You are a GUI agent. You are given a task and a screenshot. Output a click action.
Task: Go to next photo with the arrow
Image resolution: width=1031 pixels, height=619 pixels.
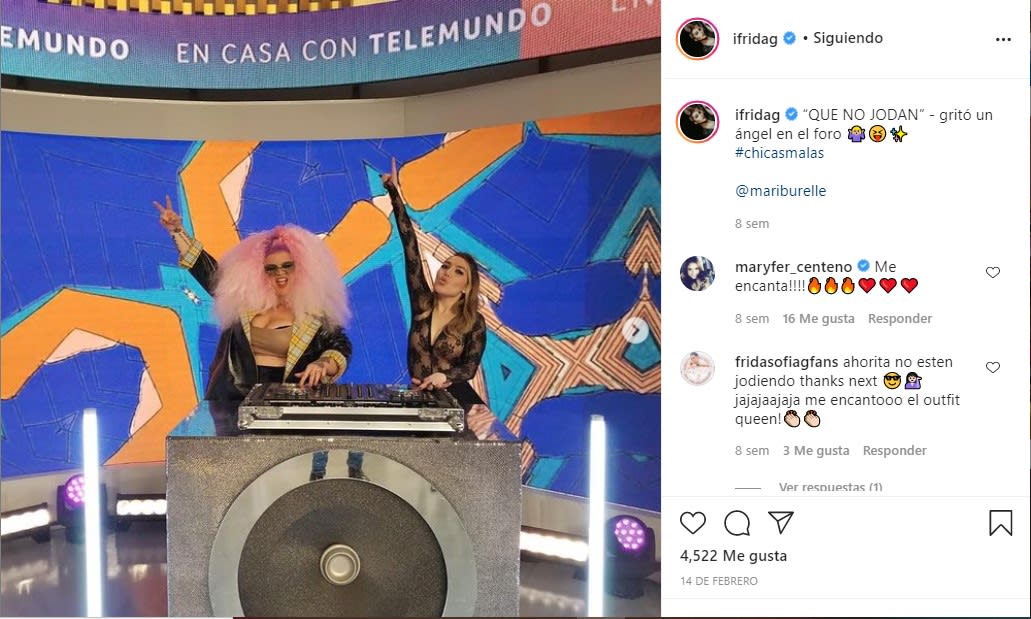(x=635, y=330)
